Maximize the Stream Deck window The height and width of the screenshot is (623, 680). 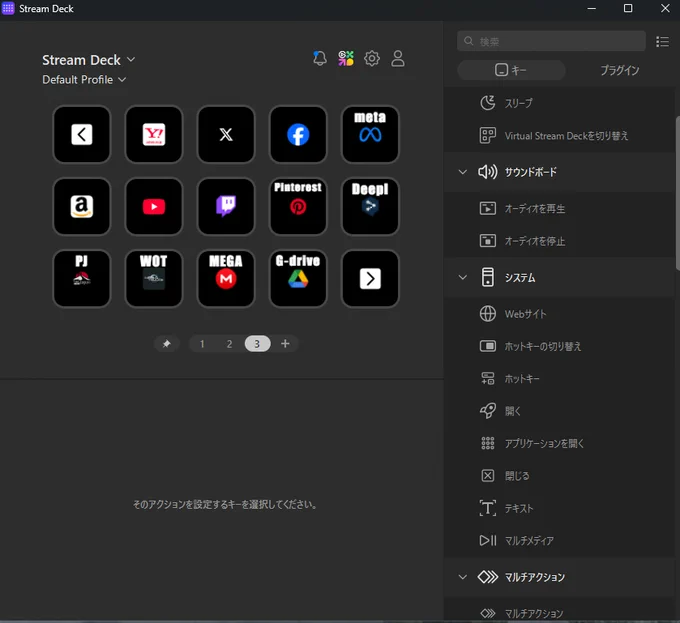628,8
